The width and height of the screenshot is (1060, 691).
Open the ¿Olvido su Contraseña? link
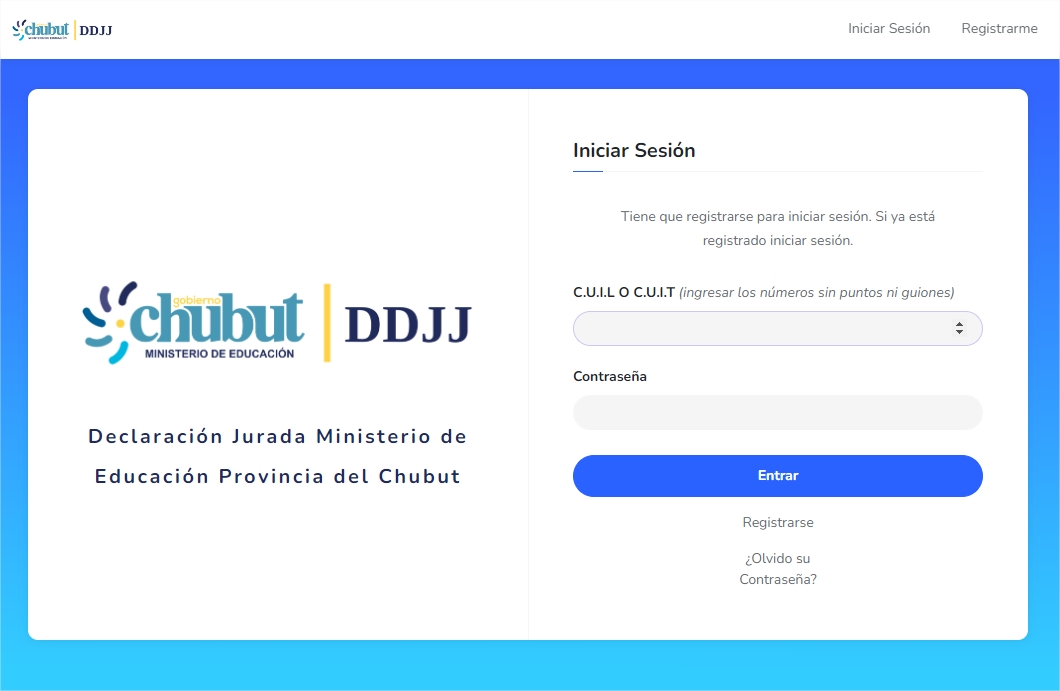(777, 569)
